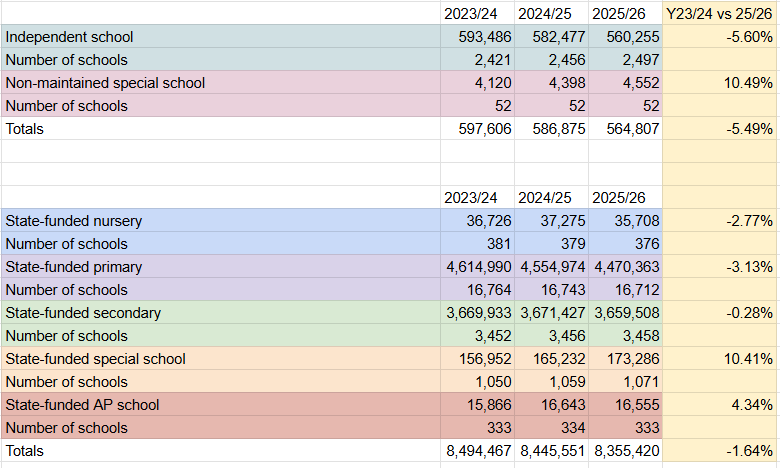This screenshot has width=780, height=468.
Task: Select the 8,355,420 totals cell
Action: click(625, 451)
